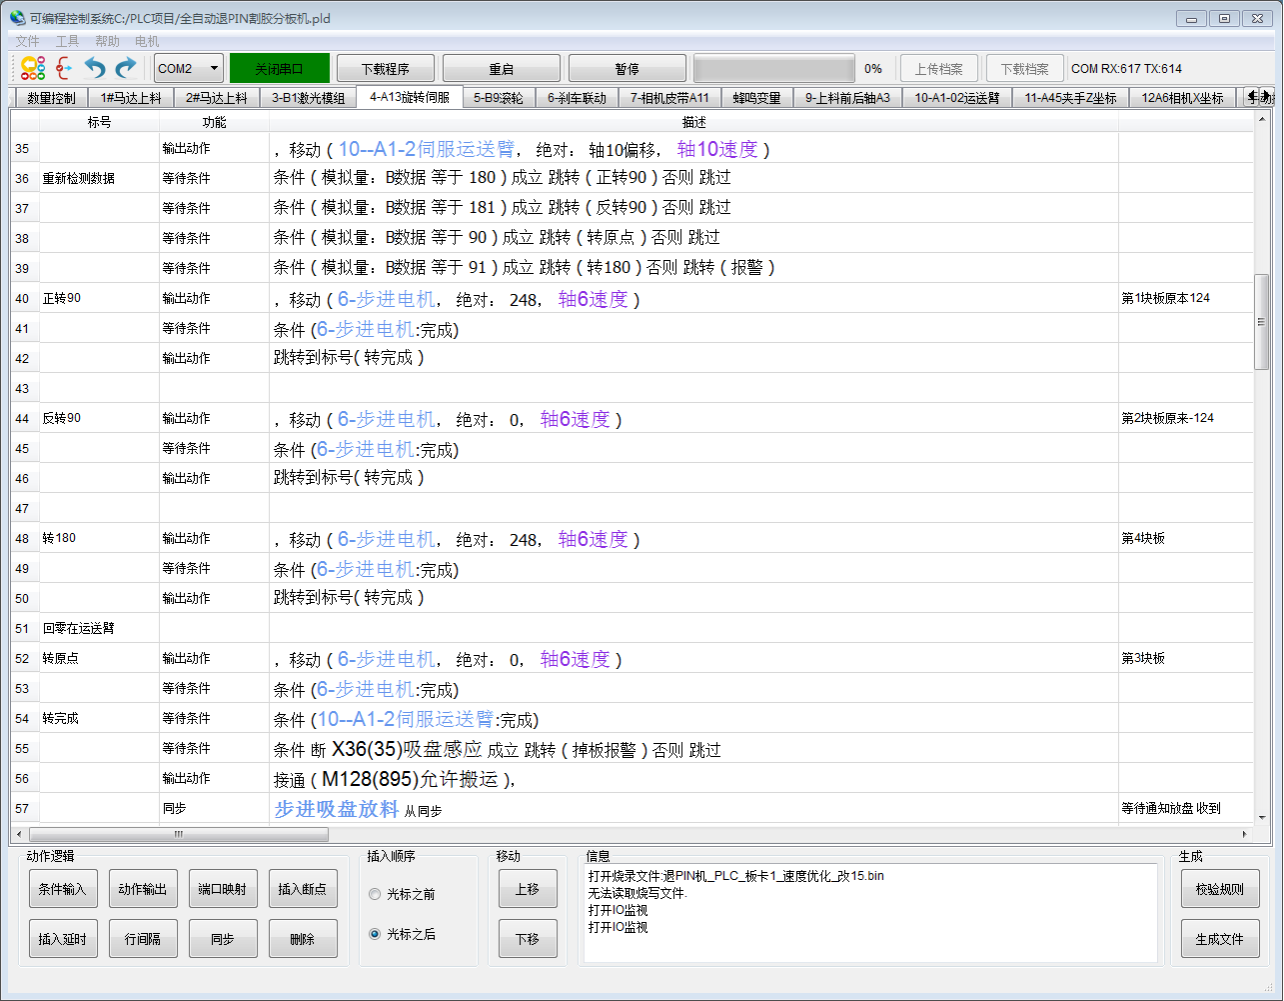Click the 条件输入 button
This screenshot has width=1284, height=1001.
point(63,889)
